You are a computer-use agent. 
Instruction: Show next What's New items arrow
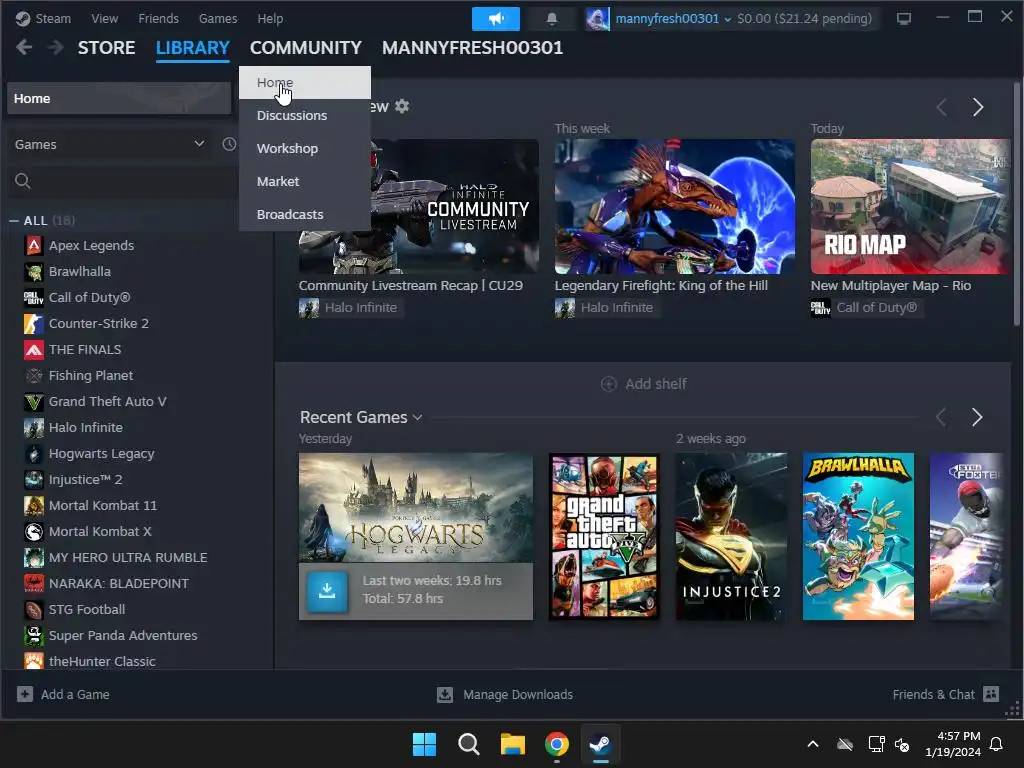(x=978, y=107)
